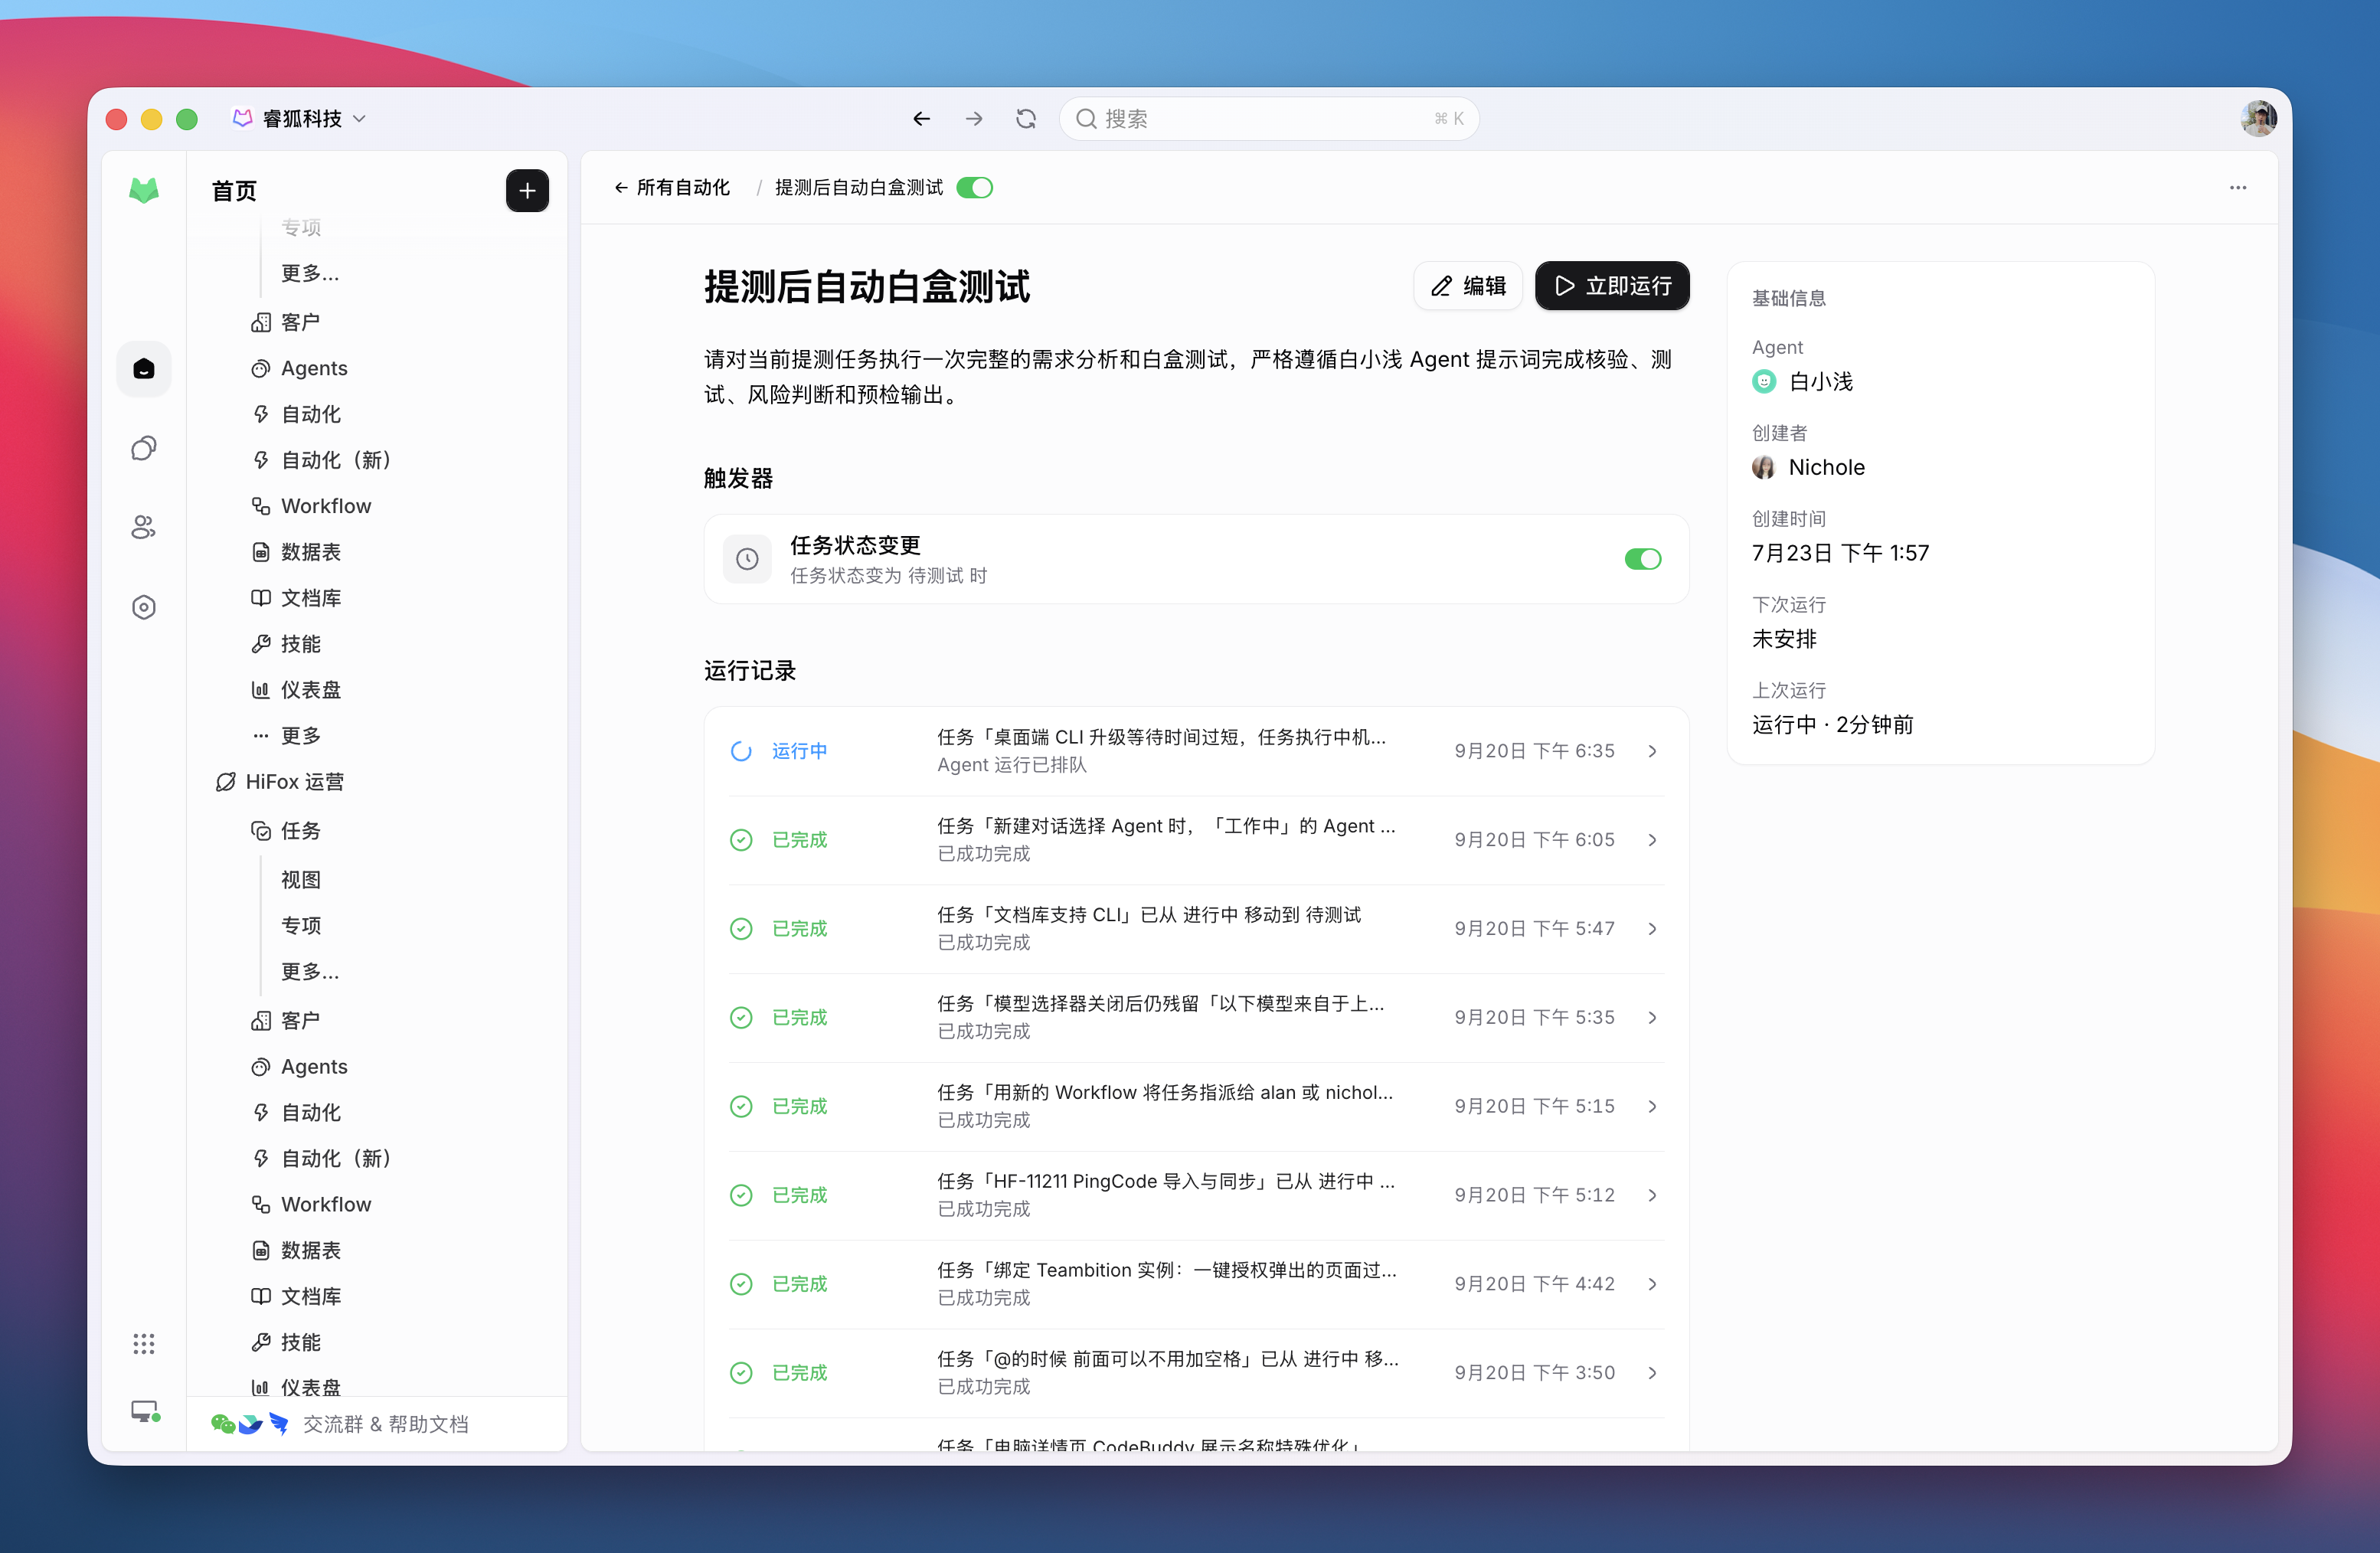Open the apps grid icon in rail

144,1343
